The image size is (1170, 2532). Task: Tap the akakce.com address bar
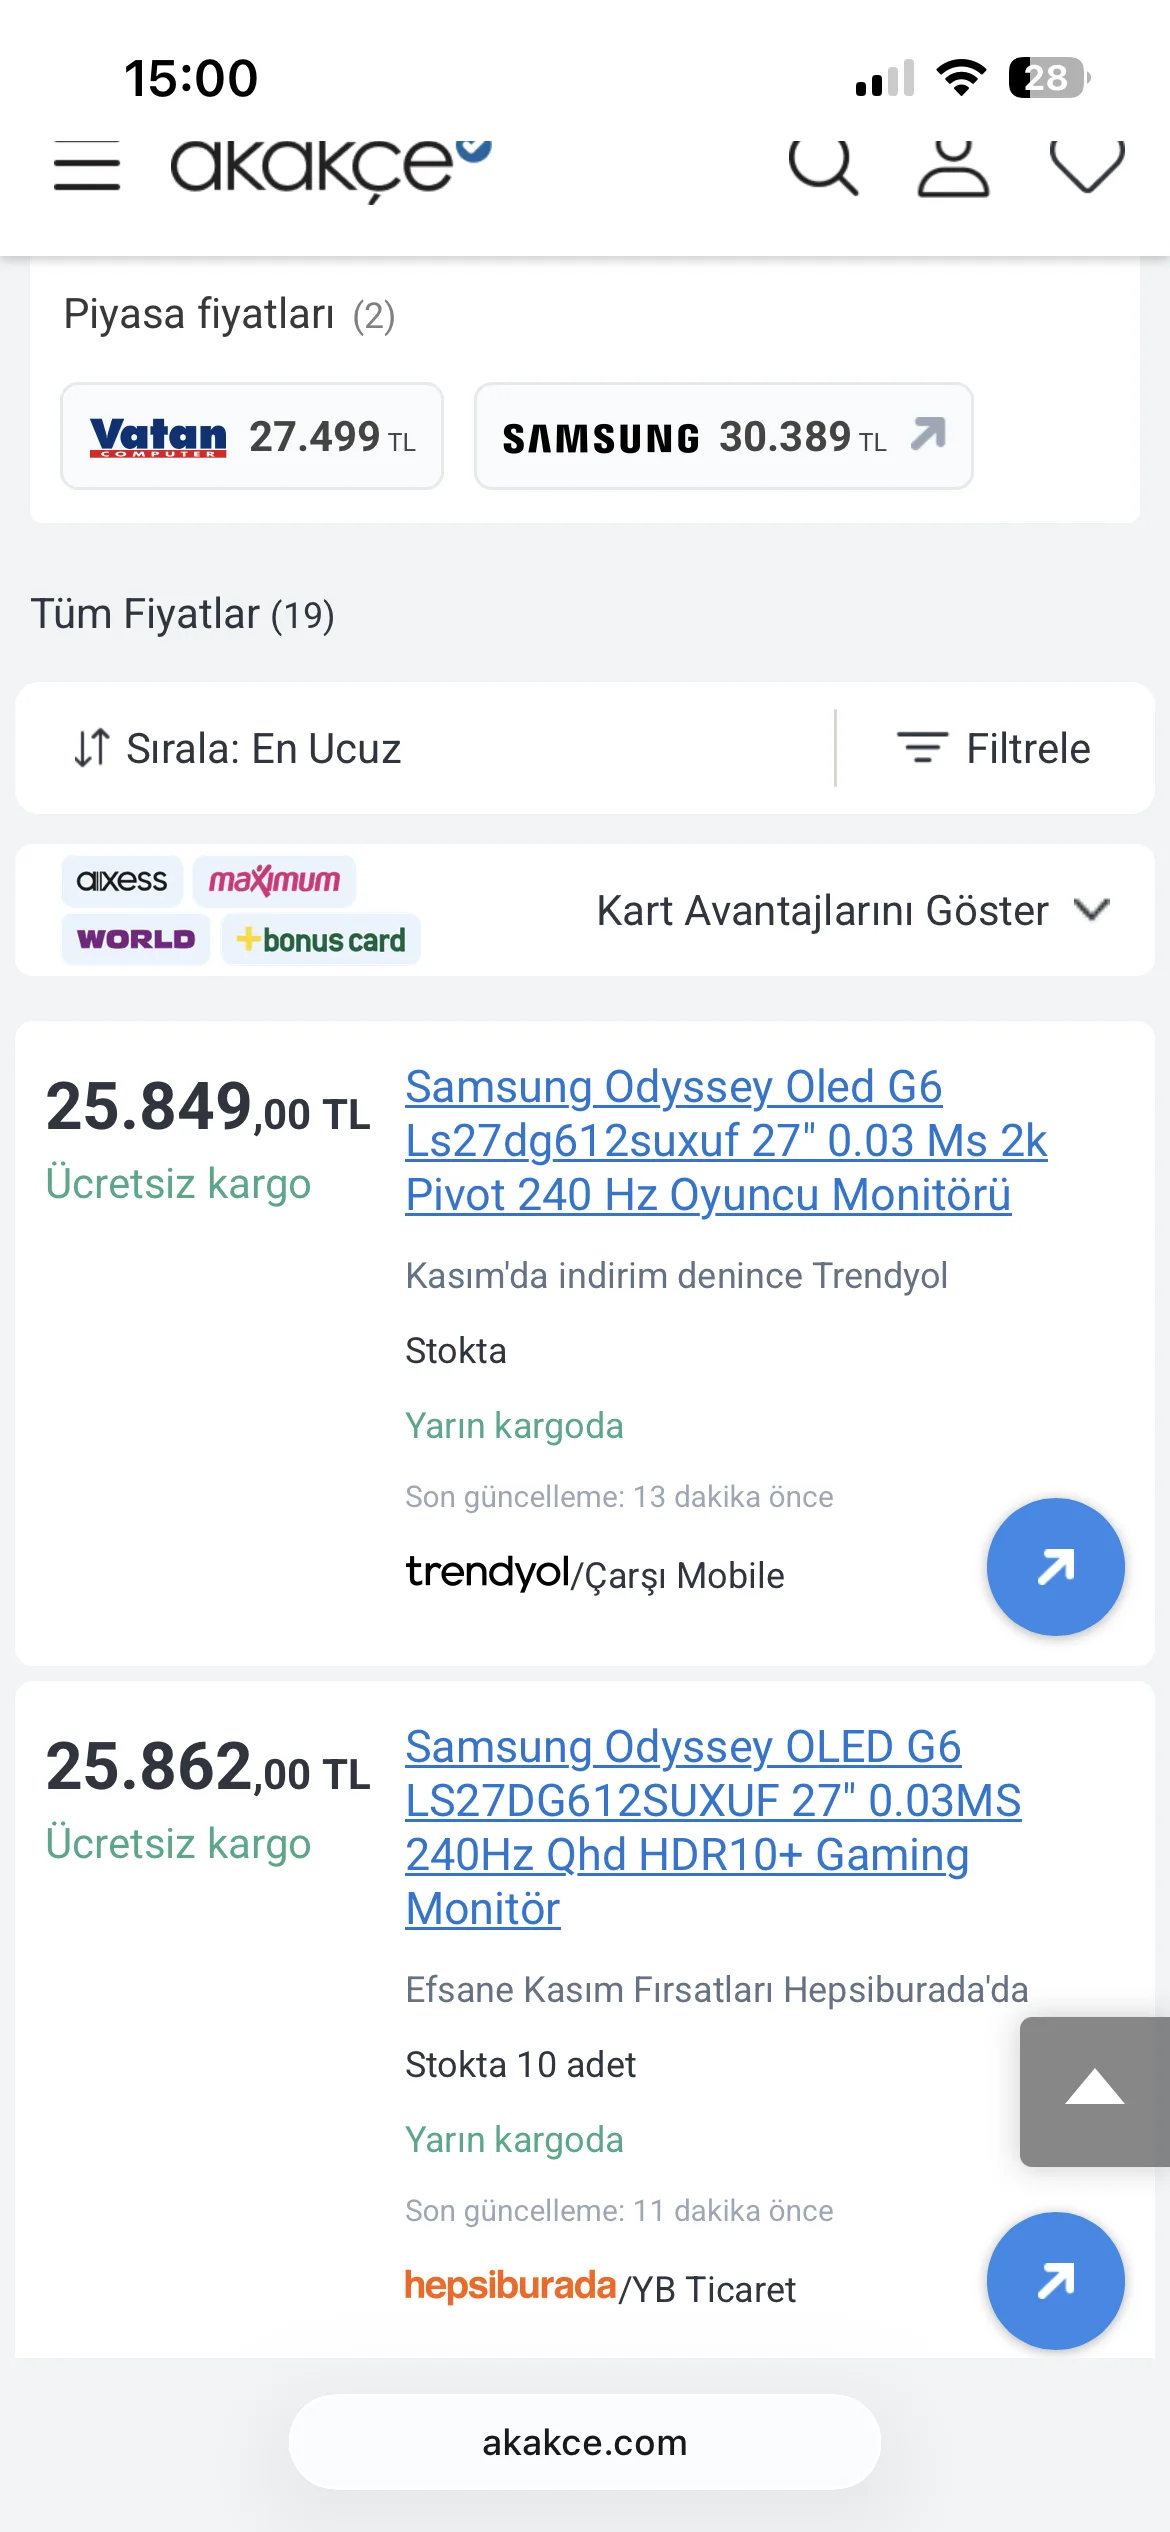(585, 2442)
